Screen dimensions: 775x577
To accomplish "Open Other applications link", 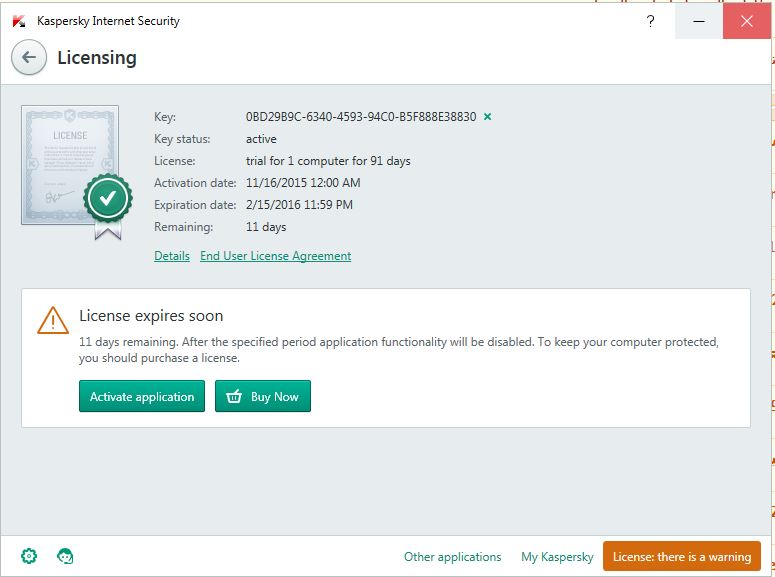I will 453,557.
